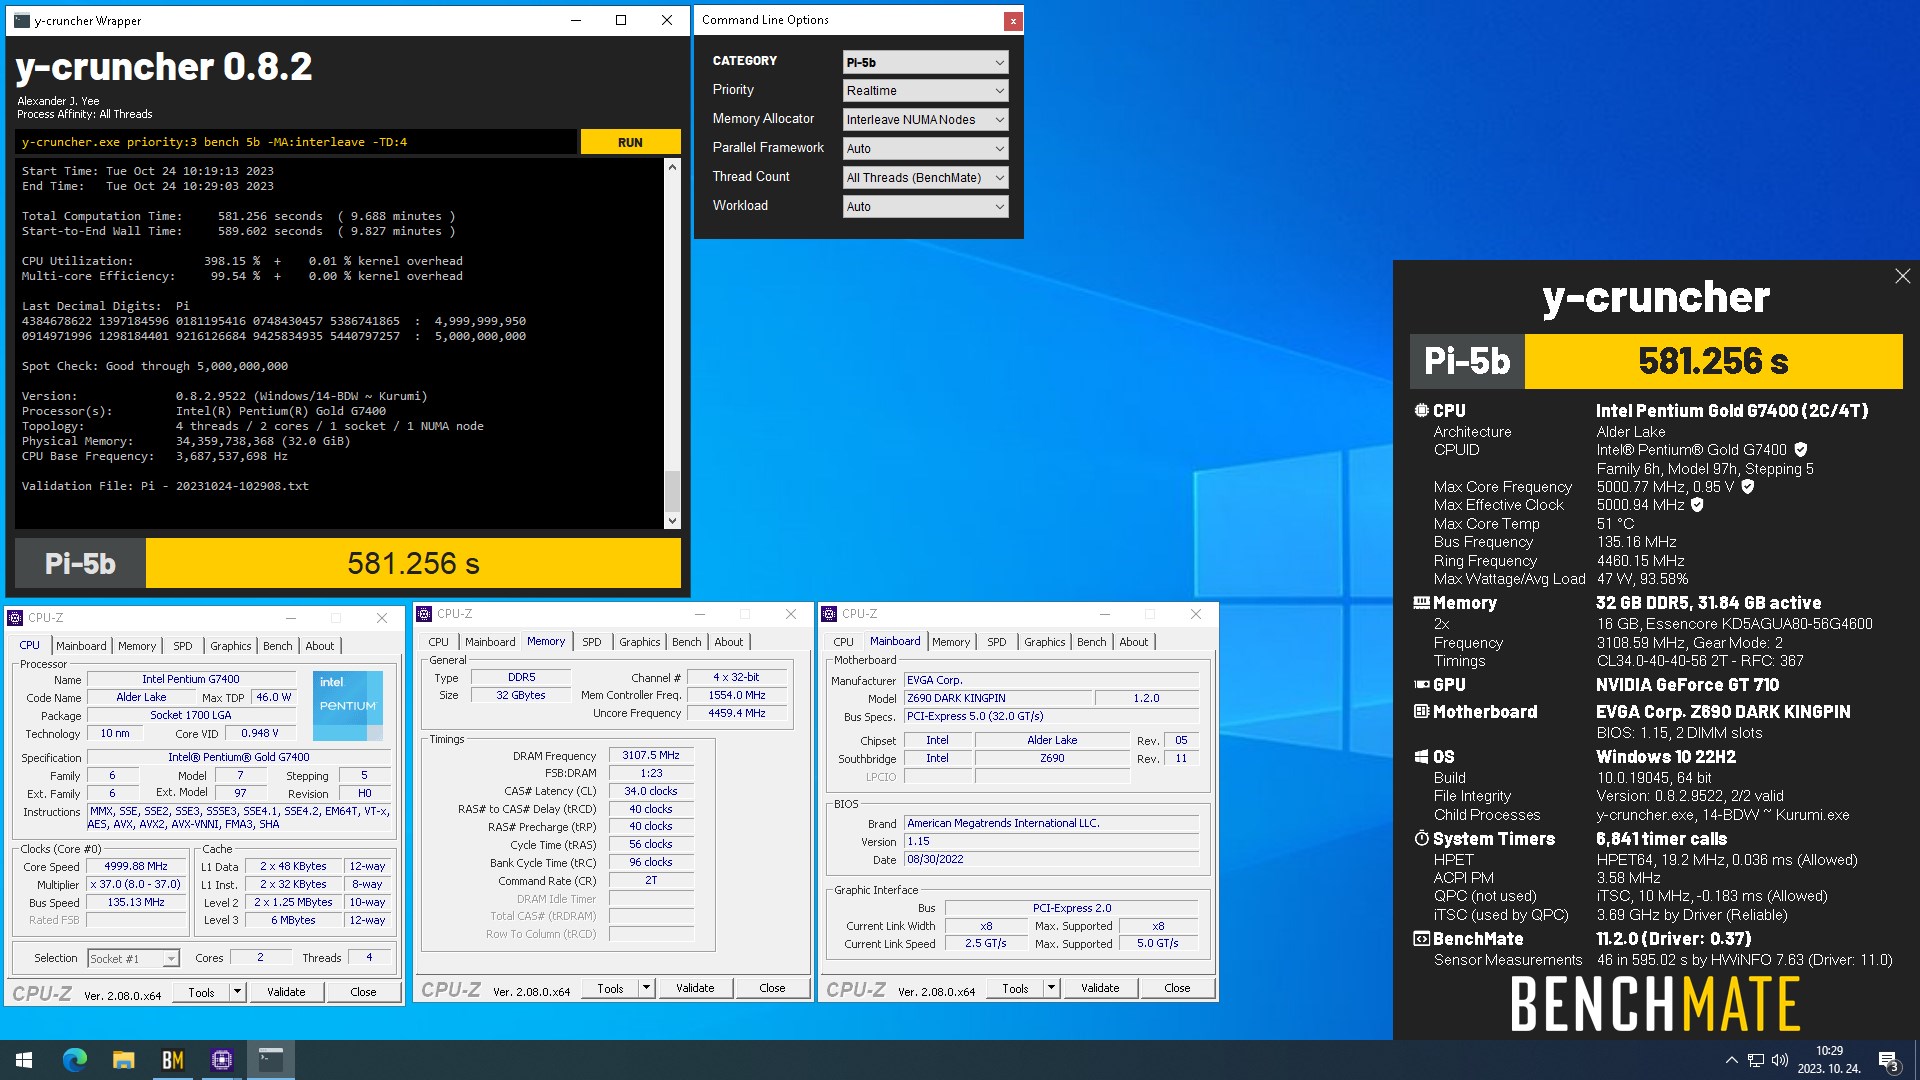Click Close in right CPU-Z window

1177,988
